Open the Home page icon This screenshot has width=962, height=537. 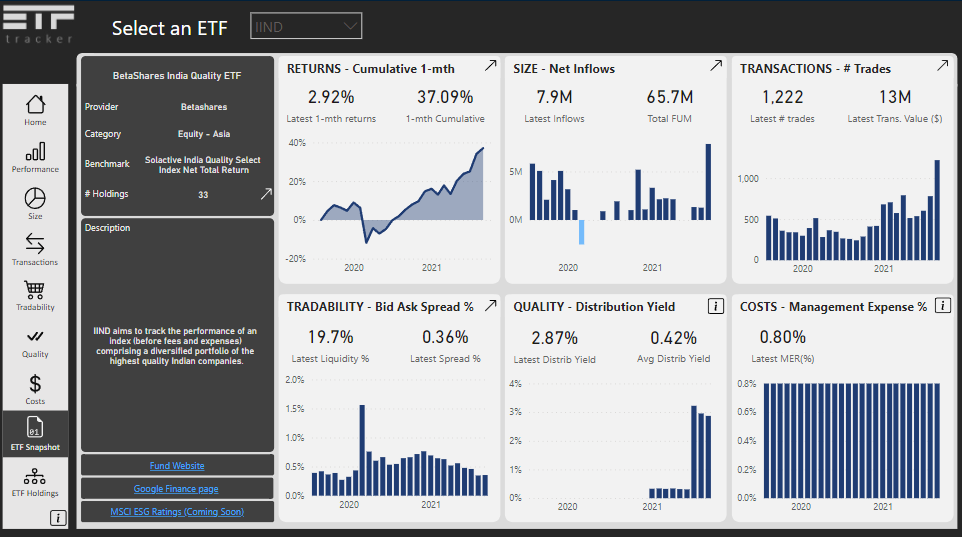click(35, 104)
